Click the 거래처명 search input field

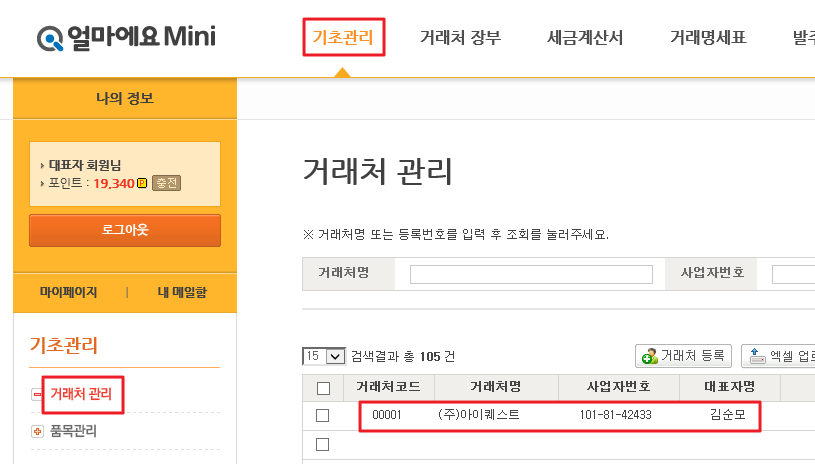point(531,274)
